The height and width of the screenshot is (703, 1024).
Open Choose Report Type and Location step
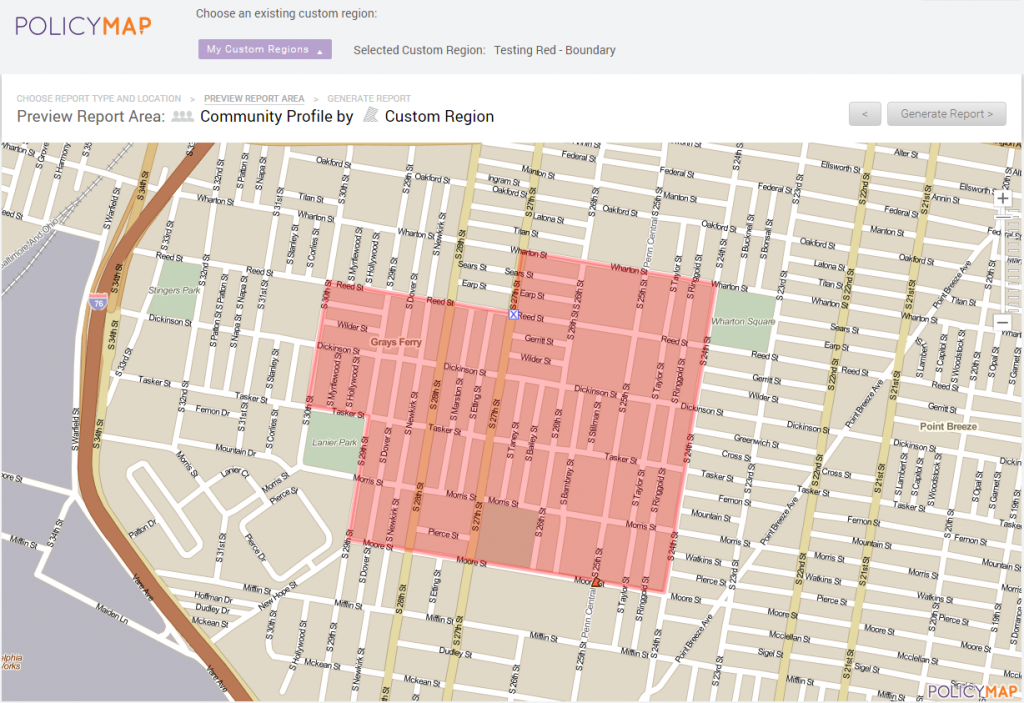99,99
